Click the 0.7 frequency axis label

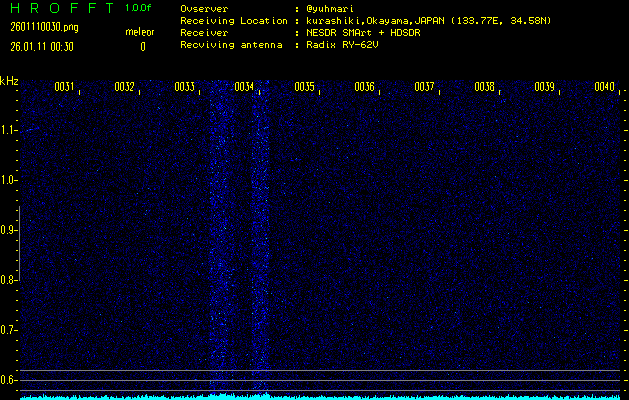click(x=9, y=330)
